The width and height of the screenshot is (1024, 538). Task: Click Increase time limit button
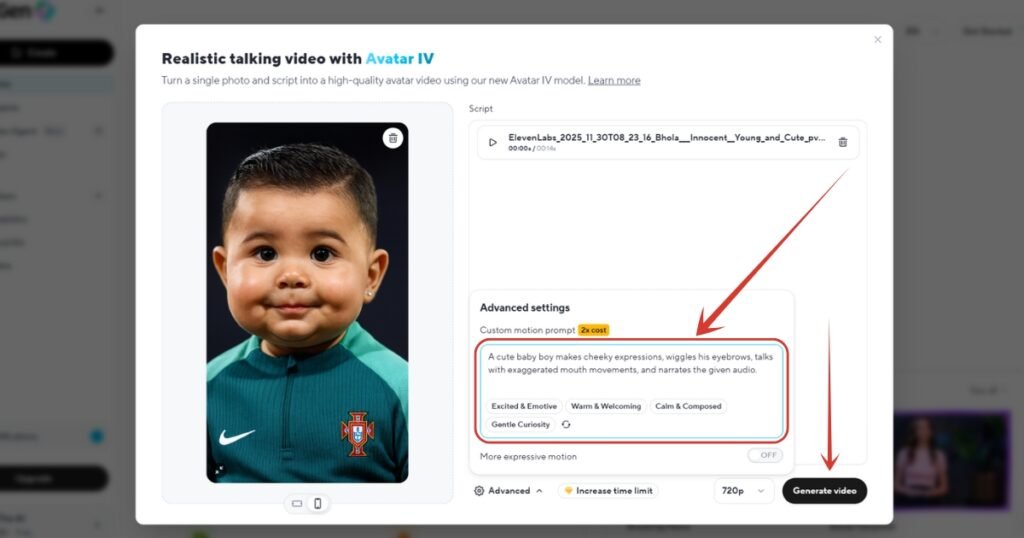pos(608,491)
